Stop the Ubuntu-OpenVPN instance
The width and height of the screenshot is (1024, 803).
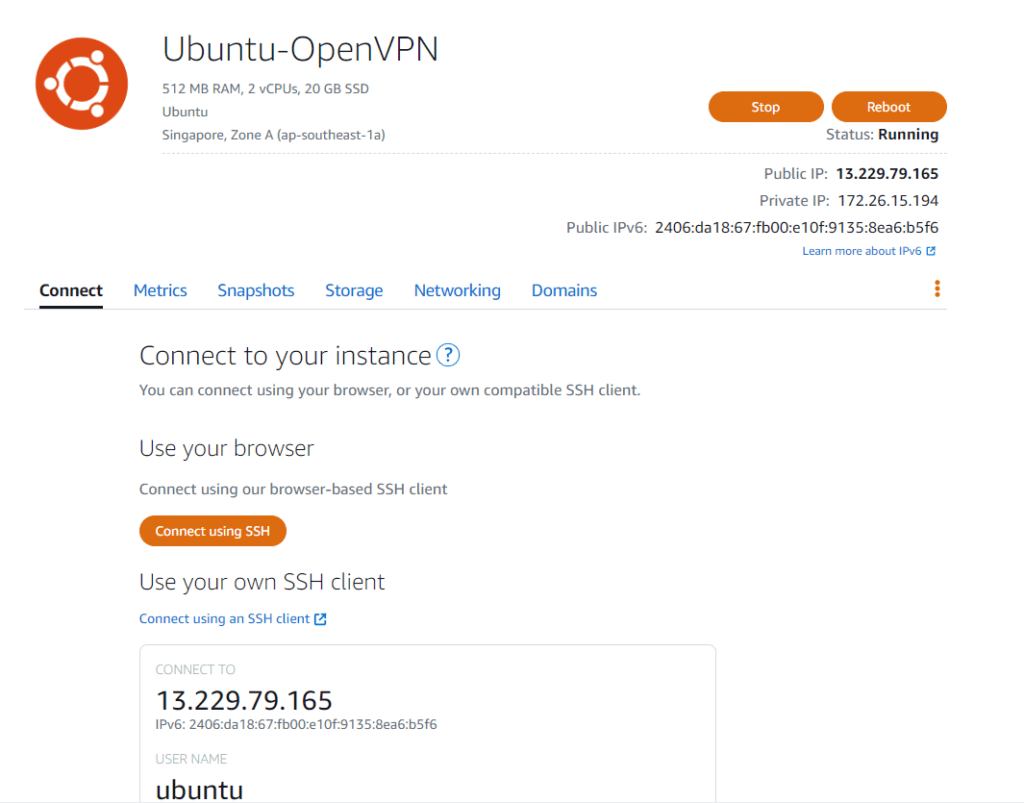(x=765, y=107)
